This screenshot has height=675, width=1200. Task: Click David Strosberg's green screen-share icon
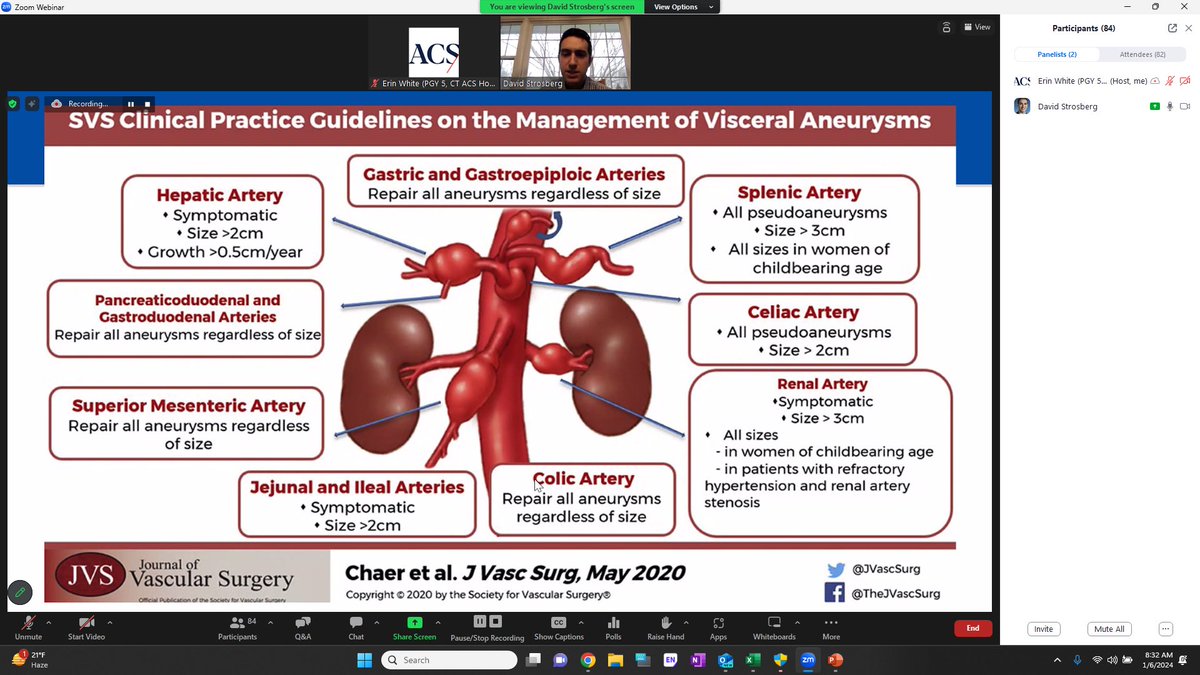1154,106
